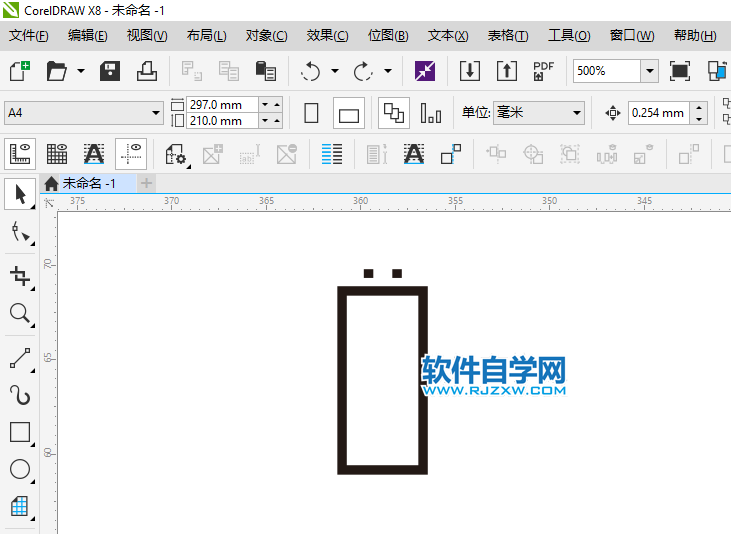Image resolution: width=731 pixels, height=534 pixels.
Task: Open the 编辑(E) menu
Action: click(87, 35)
